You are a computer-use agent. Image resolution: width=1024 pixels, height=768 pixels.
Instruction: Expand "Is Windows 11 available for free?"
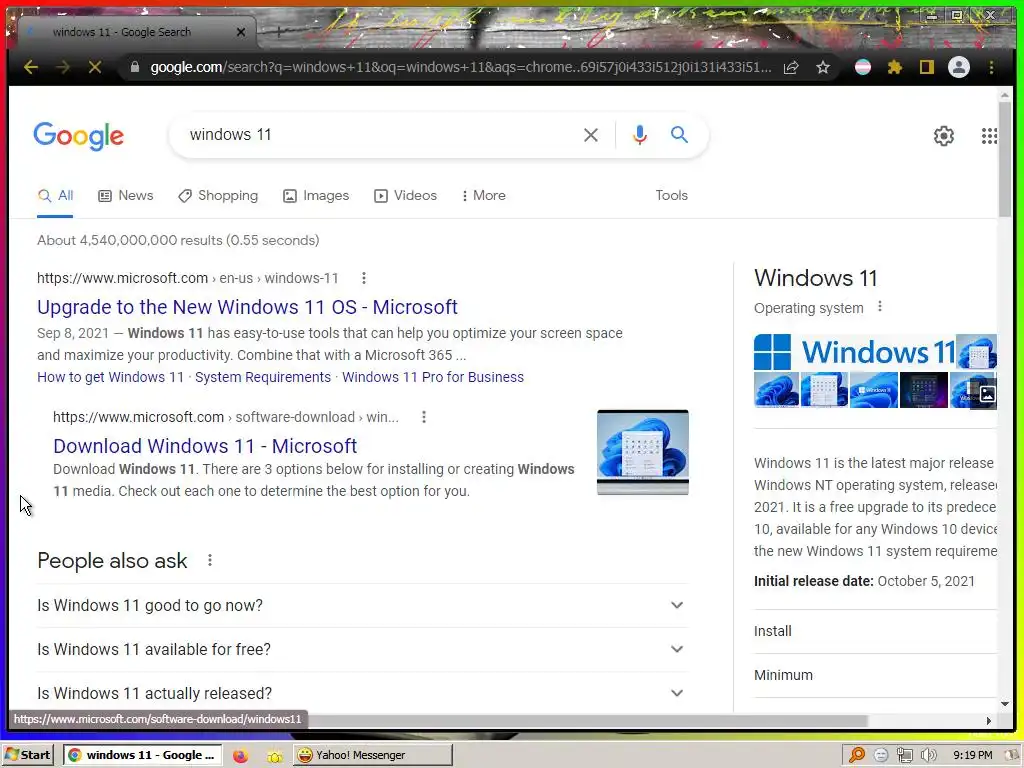tap(362, 650)
